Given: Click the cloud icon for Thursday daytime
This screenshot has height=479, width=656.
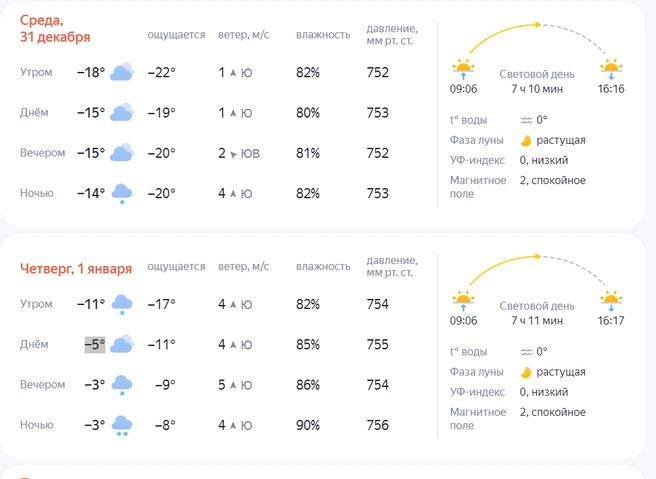Looking at the screenshot, I should pos(122,344).
